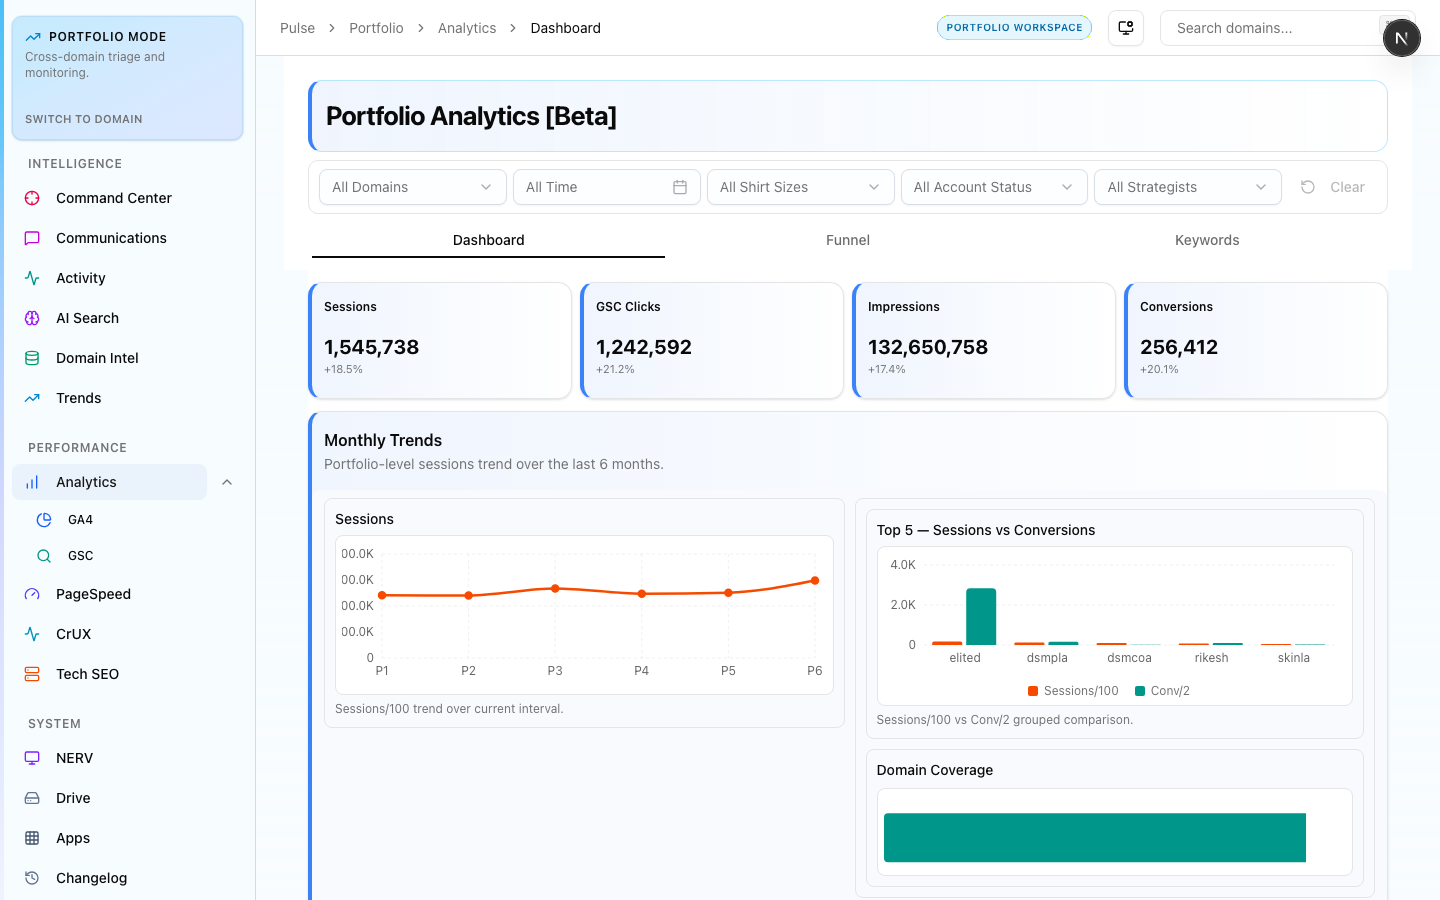1440x900 pixels.
Task: Switch to the Keywords tab
Action: point(1206,240)
